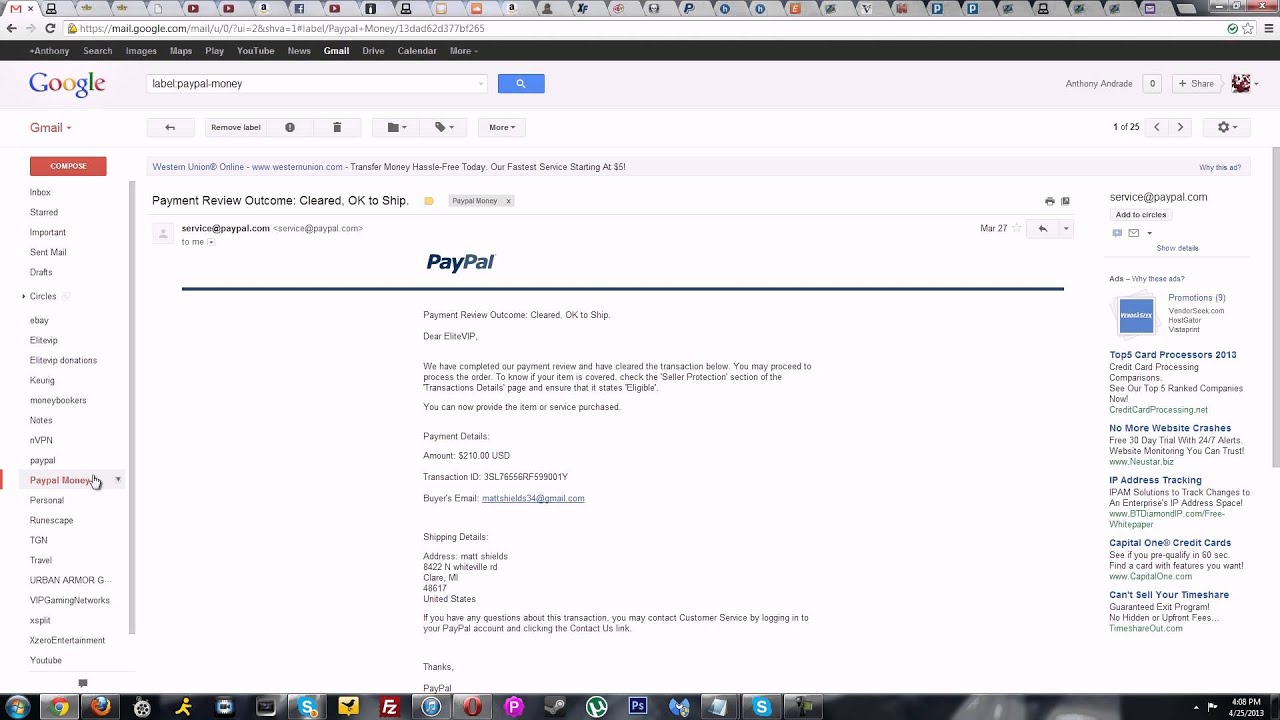The width and height of the screenshot is (1280, 720).
Task: Open the Paypal Money label options arrow
Action: pyautogui.click(x=118, y=480)
